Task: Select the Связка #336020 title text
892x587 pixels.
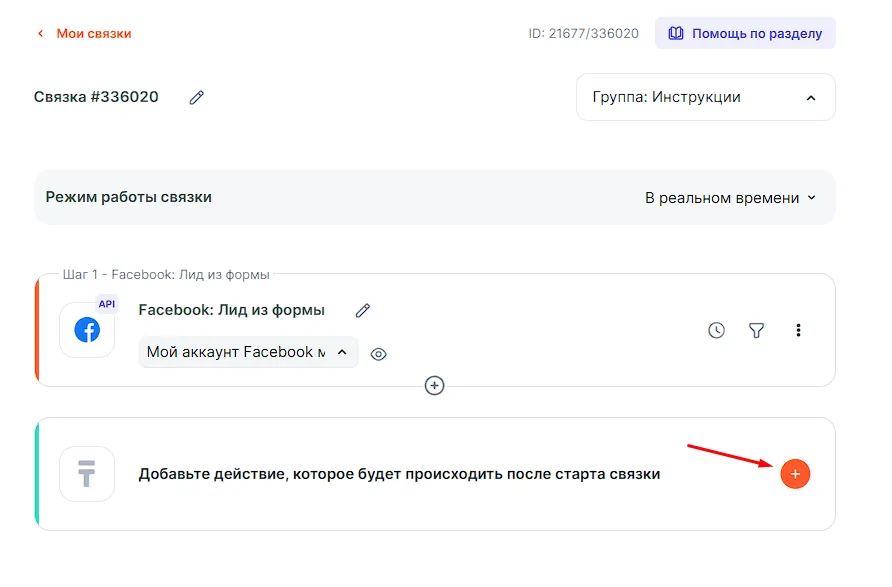Action: [x=96, y=97]
